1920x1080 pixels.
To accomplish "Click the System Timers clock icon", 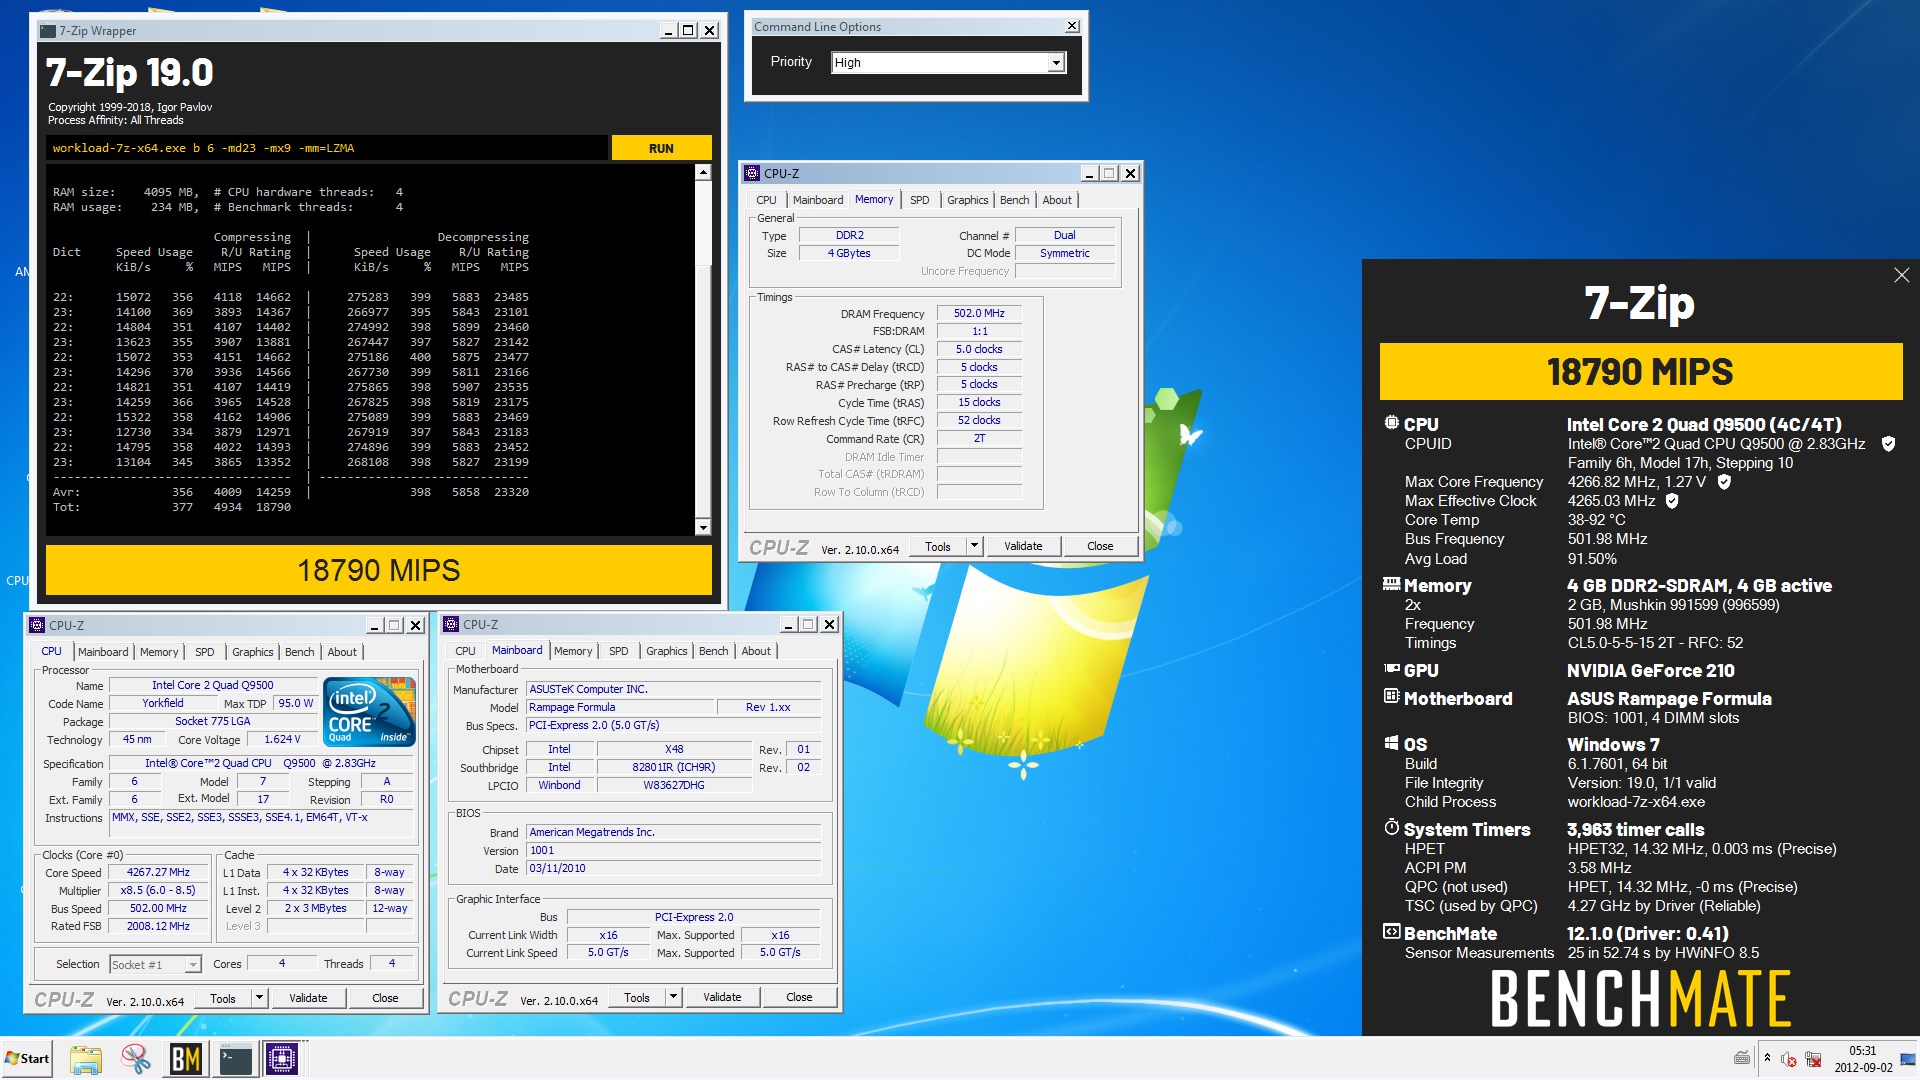I will (x=1391, y=827).
